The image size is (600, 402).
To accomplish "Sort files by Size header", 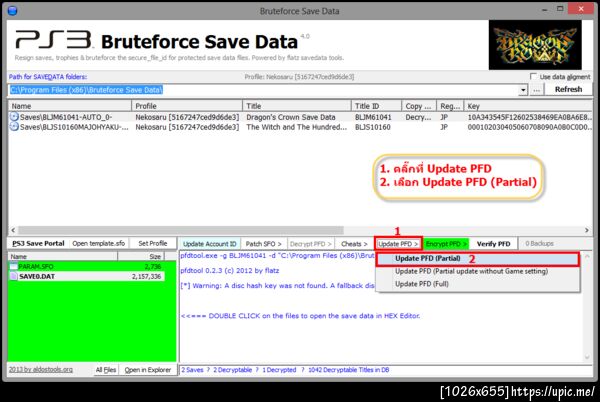I will pos(141,256).
